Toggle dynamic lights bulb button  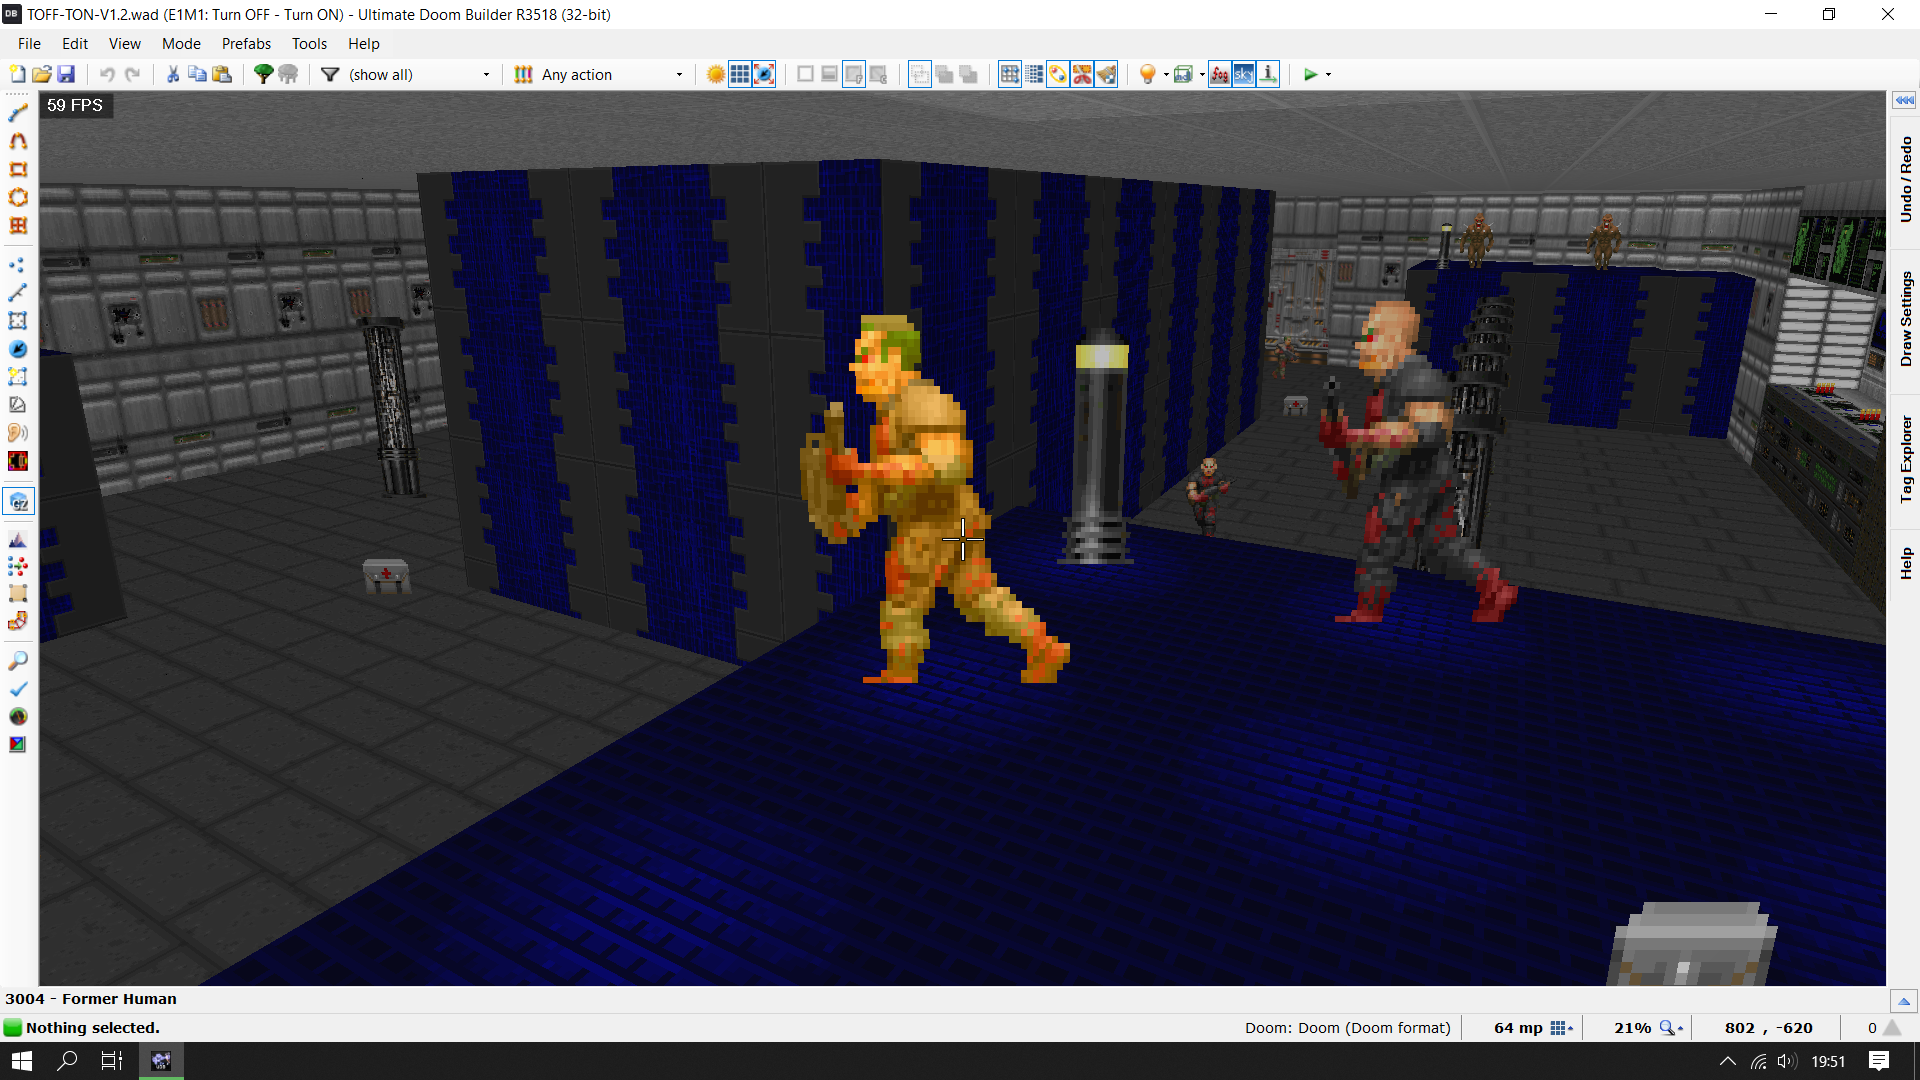tap(1148, 74)
